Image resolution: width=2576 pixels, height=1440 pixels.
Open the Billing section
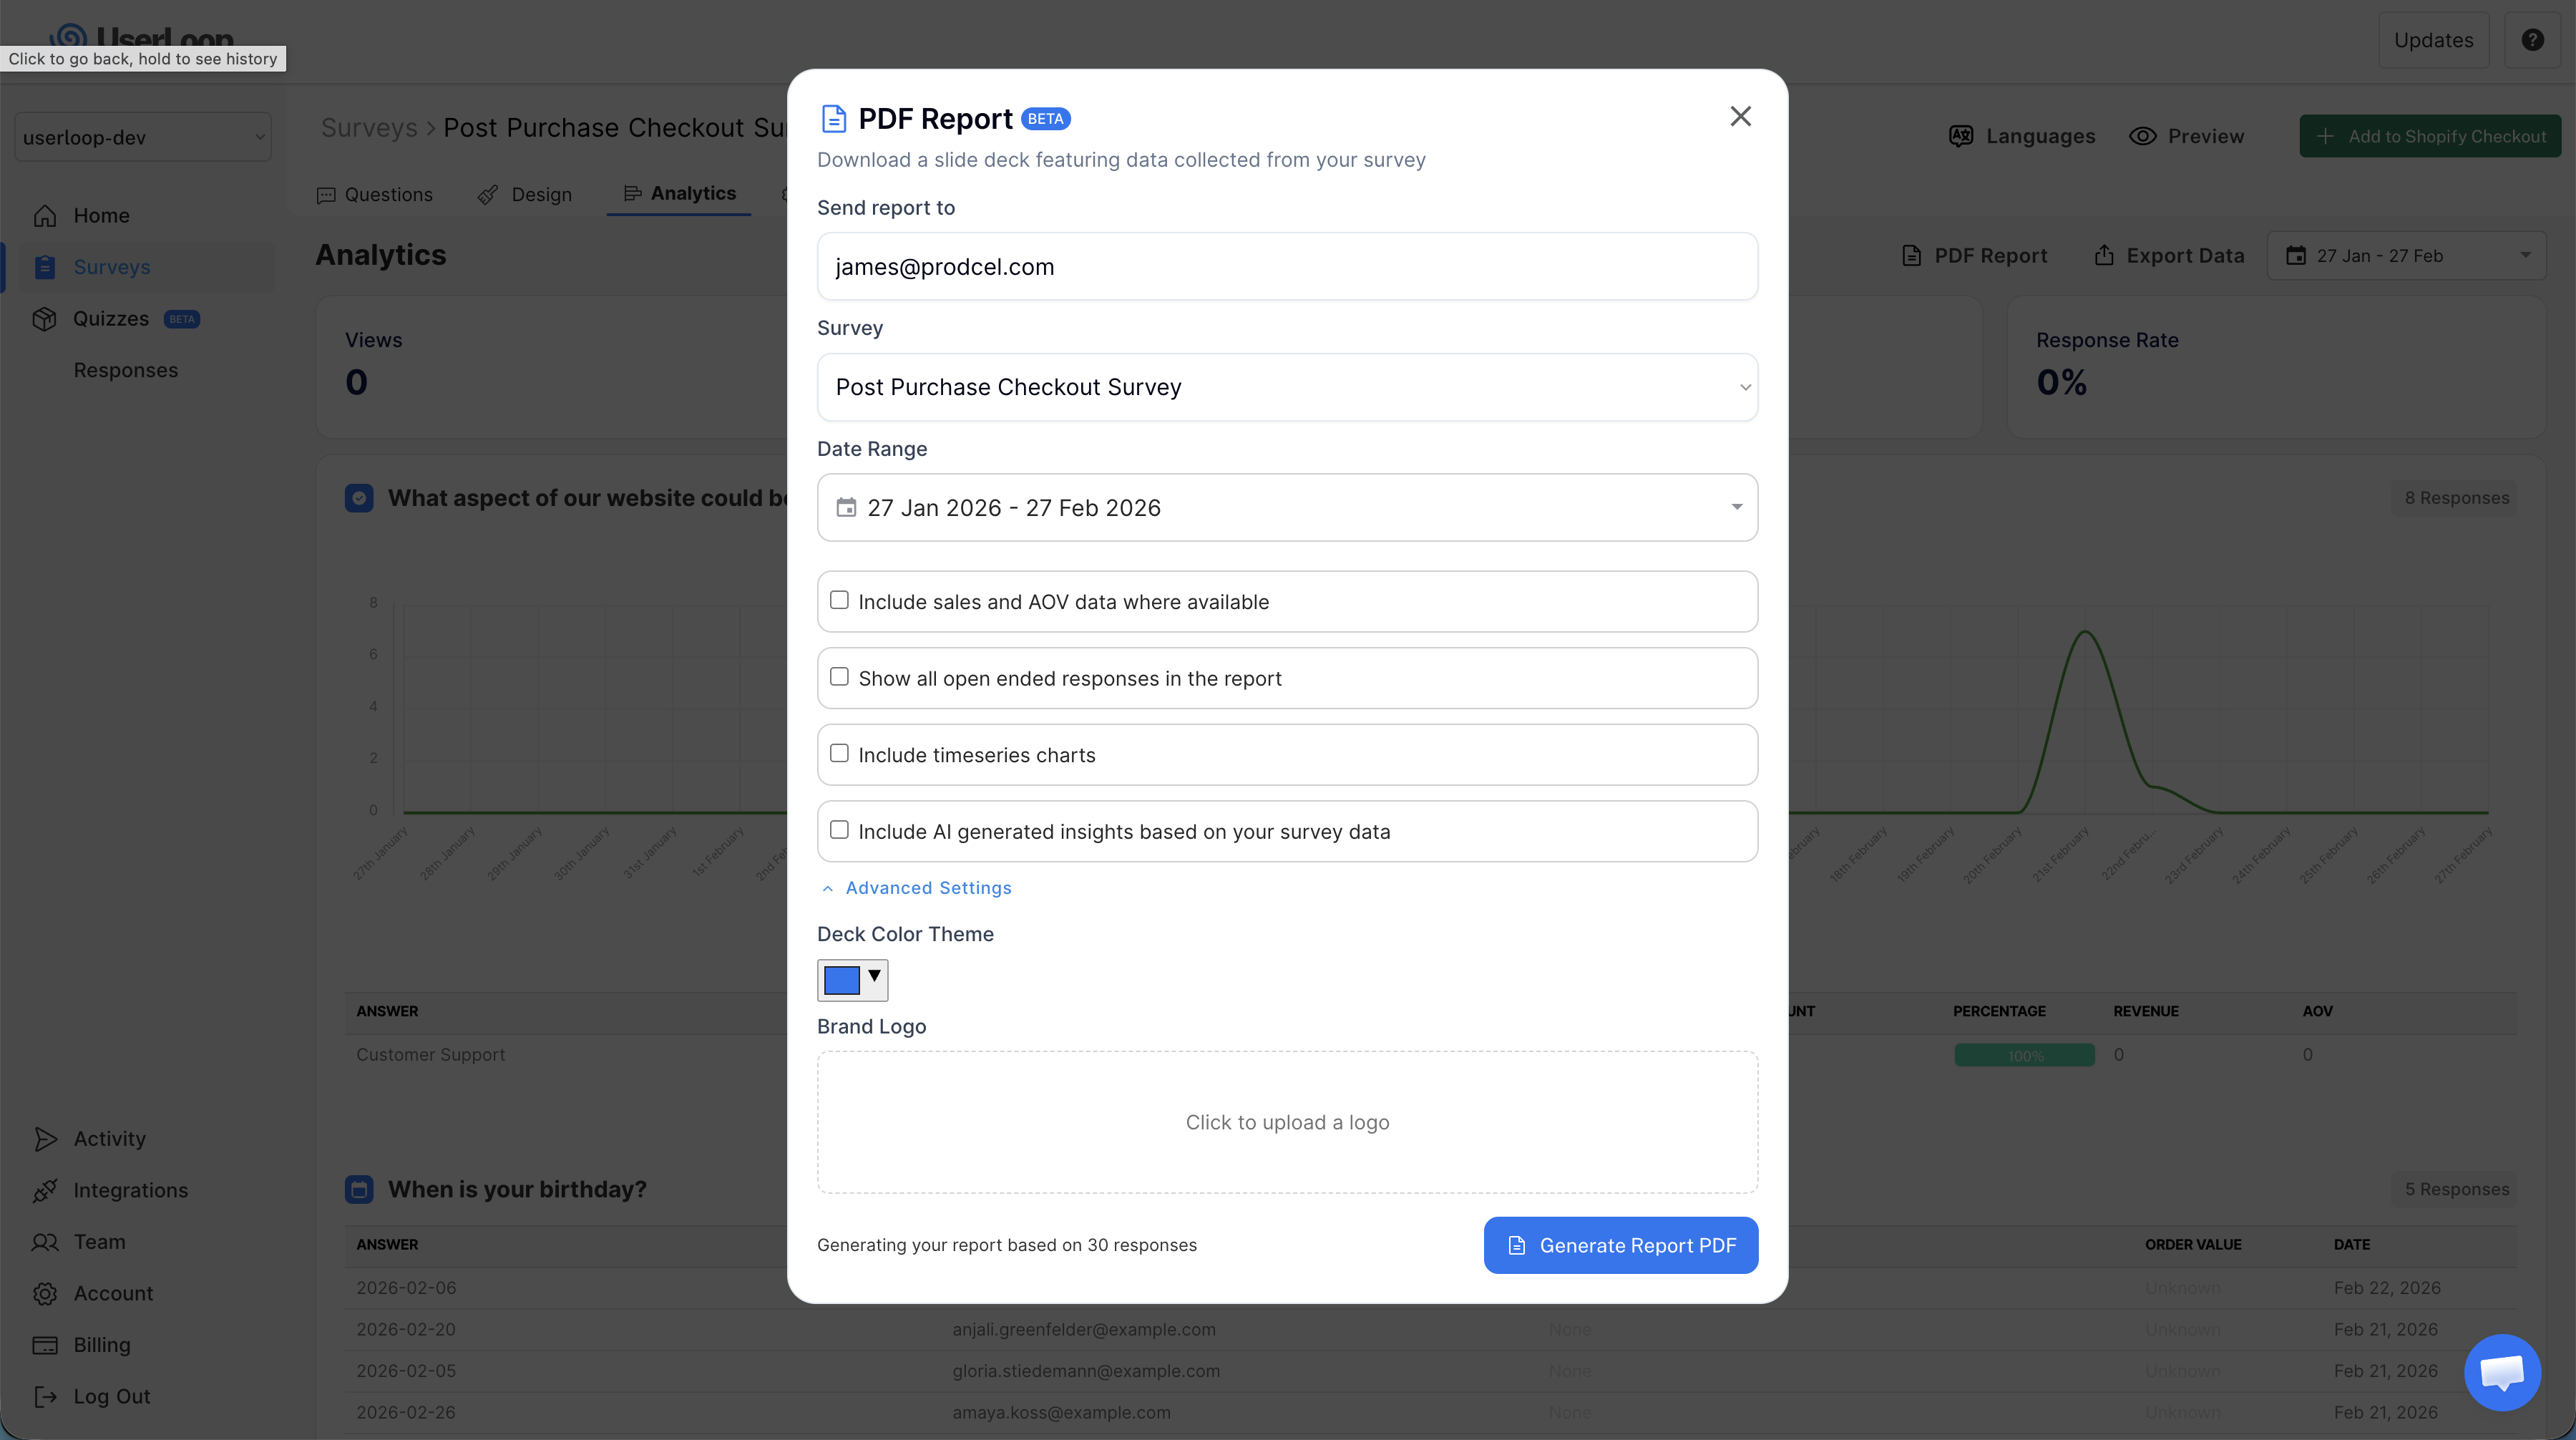click(101, 1344)
